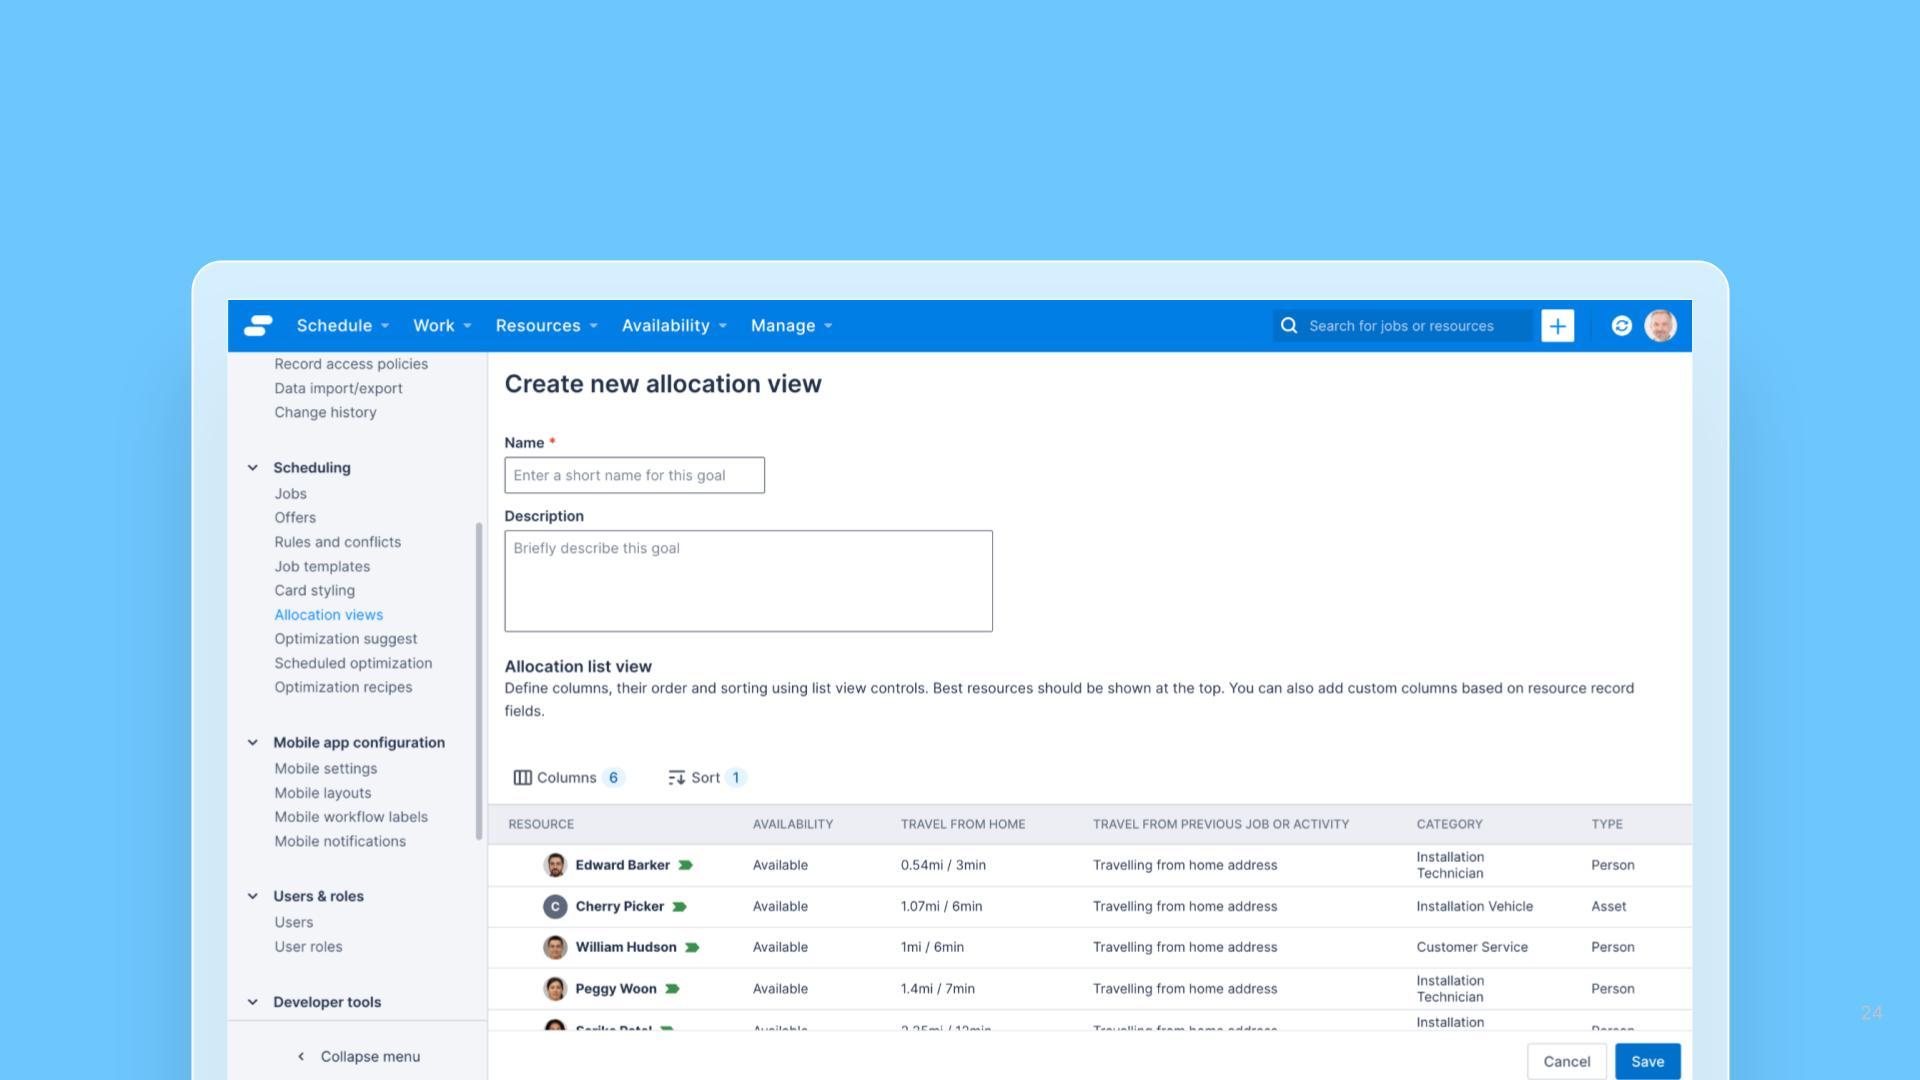
Task: Open Card styling
Action: (314, 591)
